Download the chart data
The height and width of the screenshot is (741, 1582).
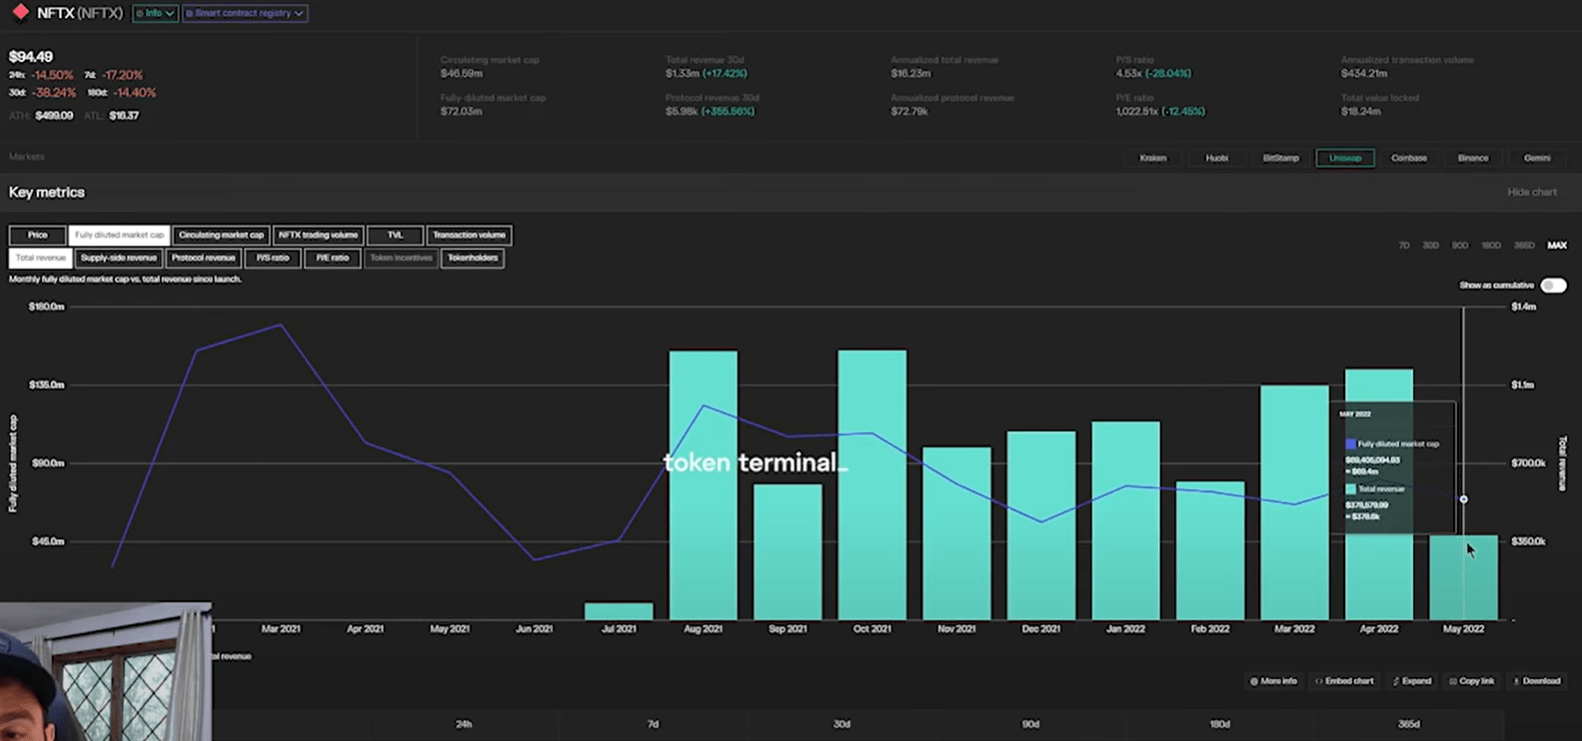(x=1537, y=681)
